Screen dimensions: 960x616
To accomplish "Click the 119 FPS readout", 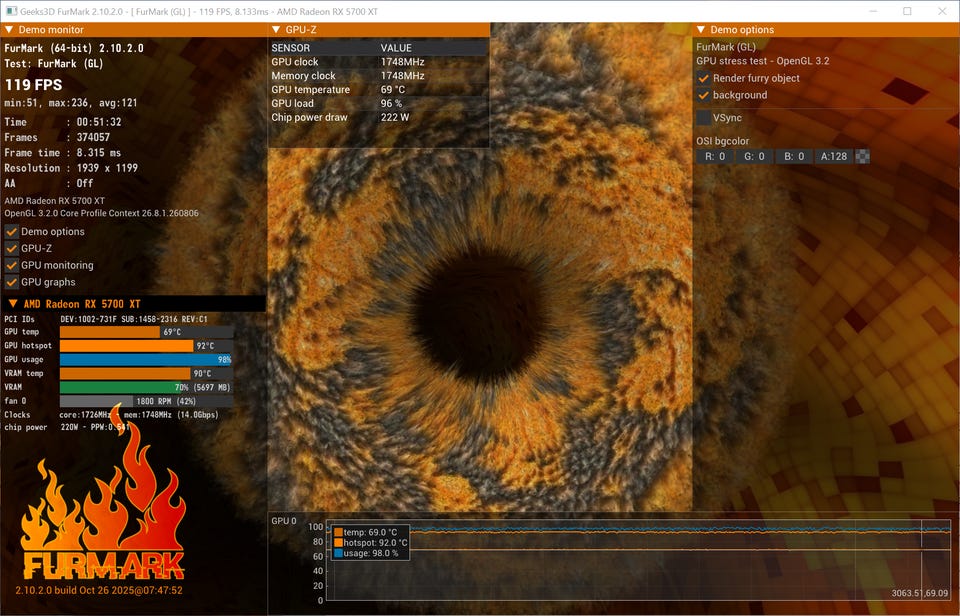I will pyautogui.click(x=34, y=85).
